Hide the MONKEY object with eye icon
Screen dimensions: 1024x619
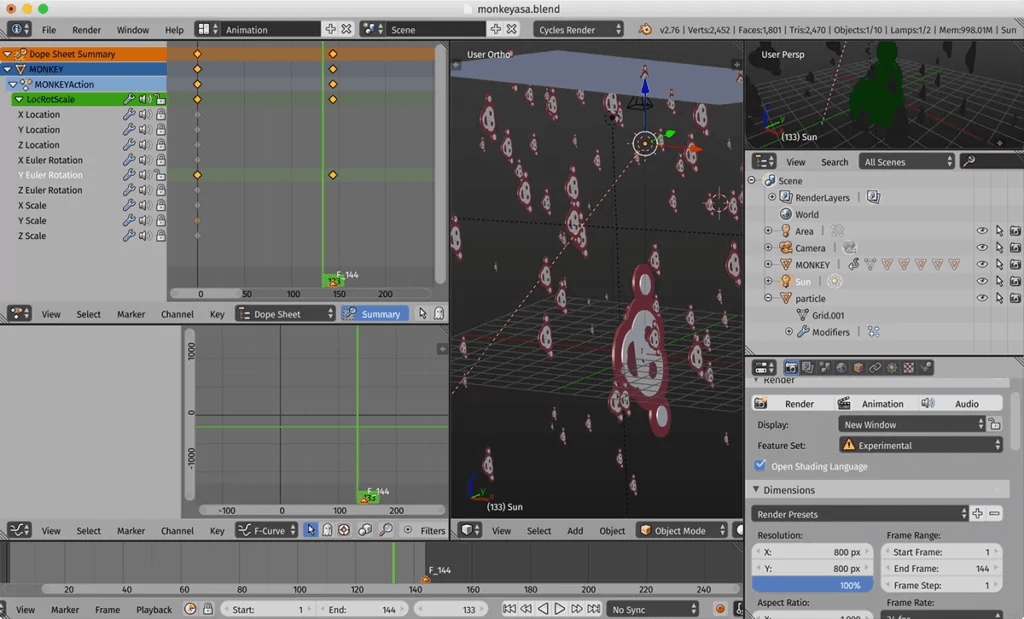pos(982,265)
